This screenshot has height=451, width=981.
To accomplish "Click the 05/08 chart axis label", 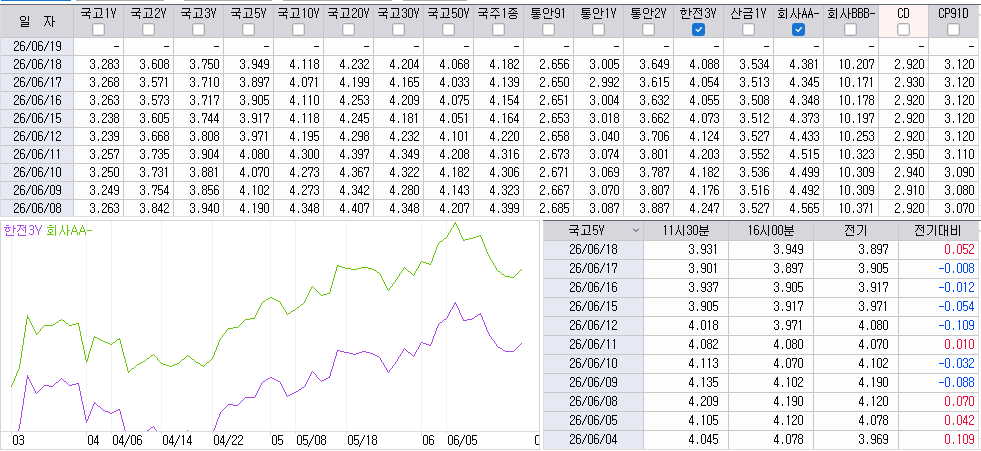I will pyautogui.click(x=312, y=440).
